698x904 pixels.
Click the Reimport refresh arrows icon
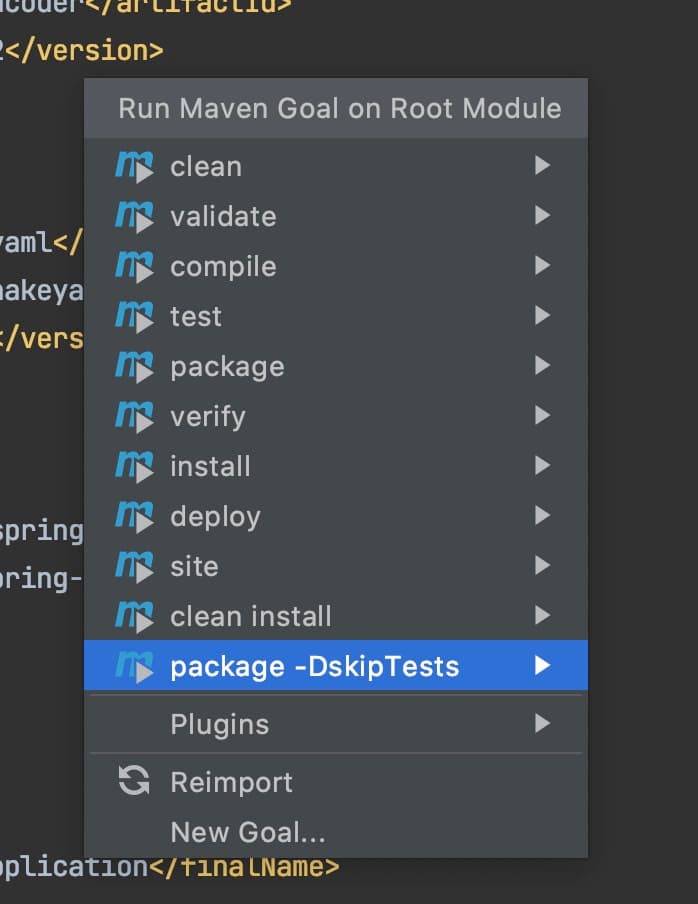pyautogui.click(x=134, y=781)
